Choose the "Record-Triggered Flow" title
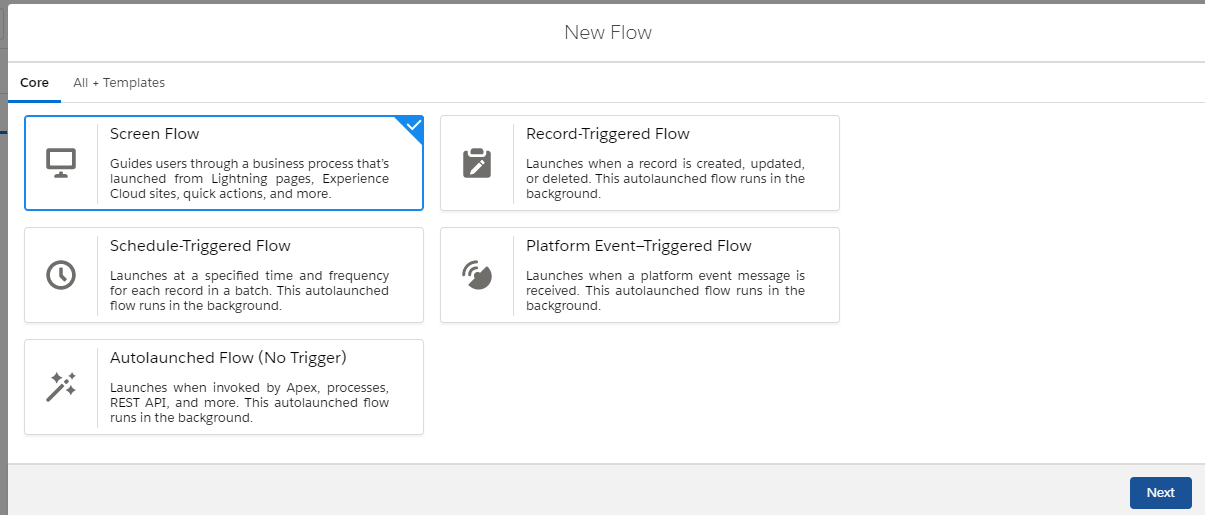1205x515 pixels. (x=607, y=134)
